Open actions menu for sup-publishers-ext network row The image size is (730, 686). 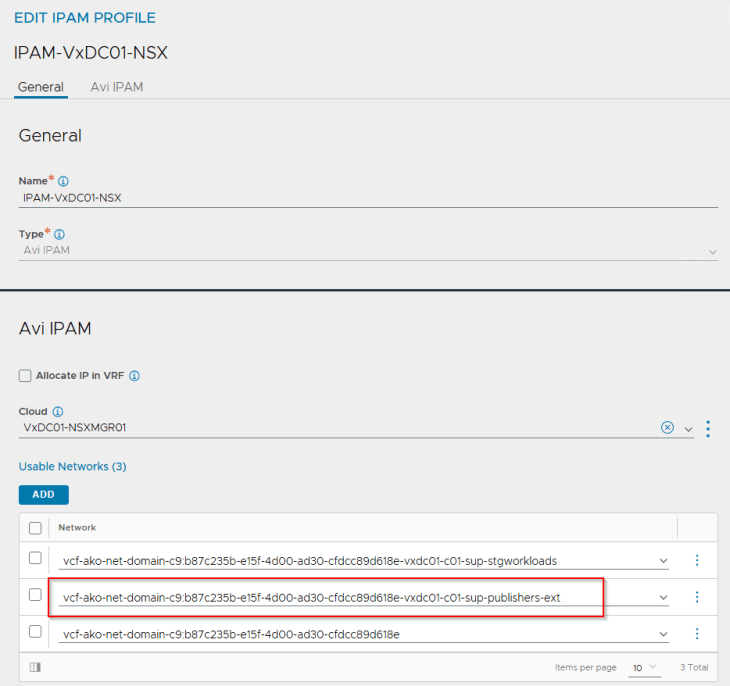(697, 597)
